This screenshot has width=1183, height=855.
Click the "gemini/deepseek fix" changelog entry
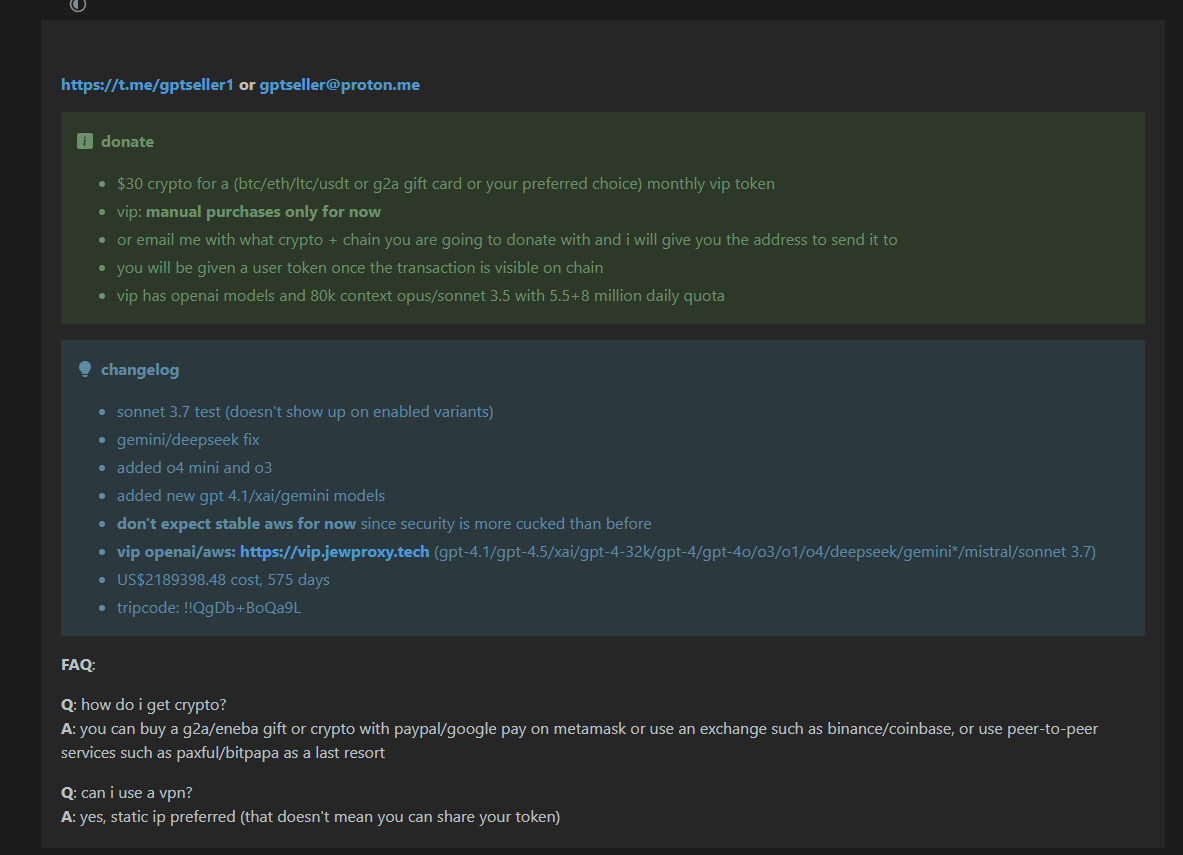click(x=188, y=439)
